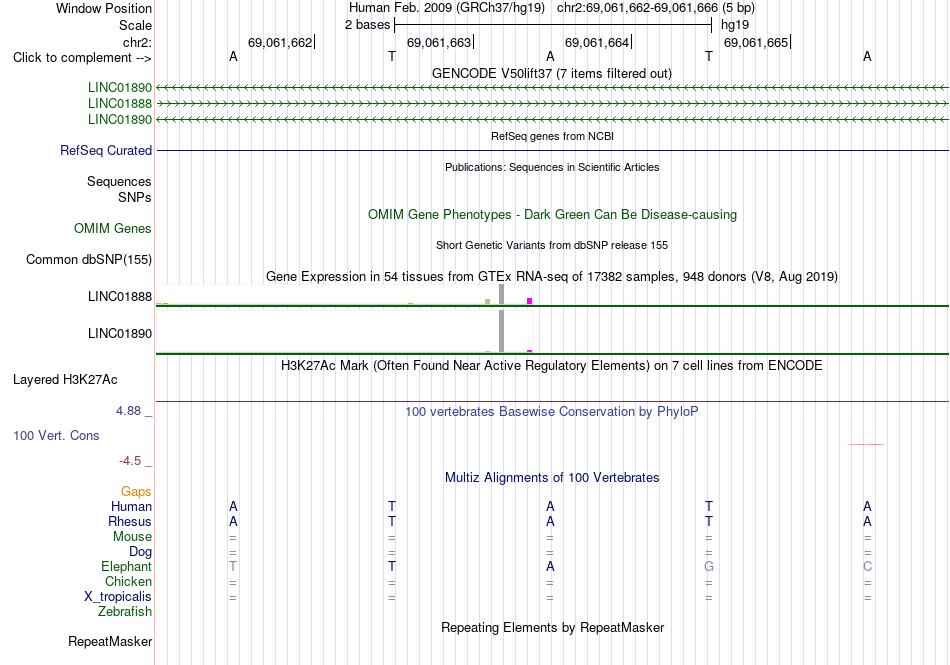950x665 pixels.
Task: Click the orange 'Gaps' label
Action: tap(136, 491)
